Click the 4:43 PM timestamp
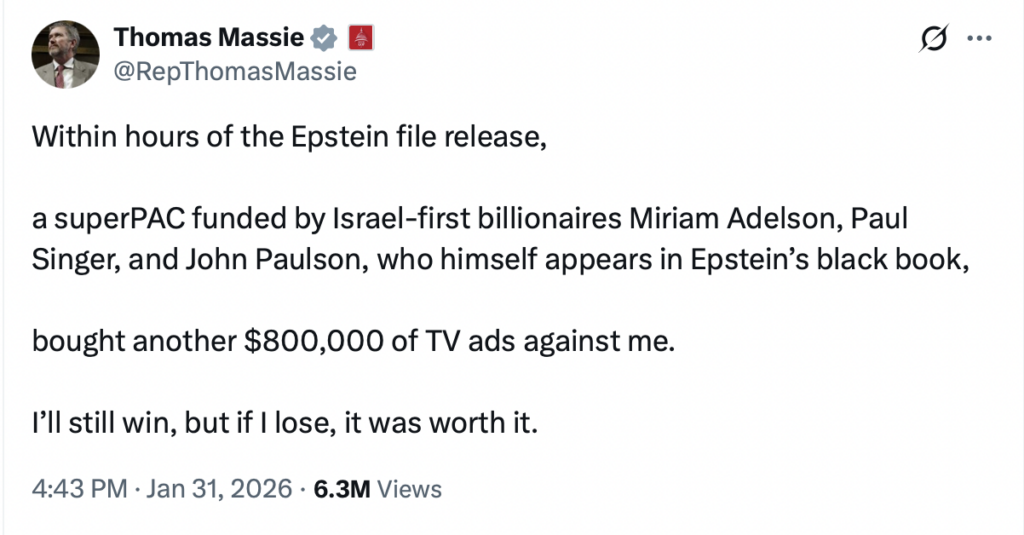This screenshot has width=1024, height=535. pyautogui.click(x=79, y=489)
